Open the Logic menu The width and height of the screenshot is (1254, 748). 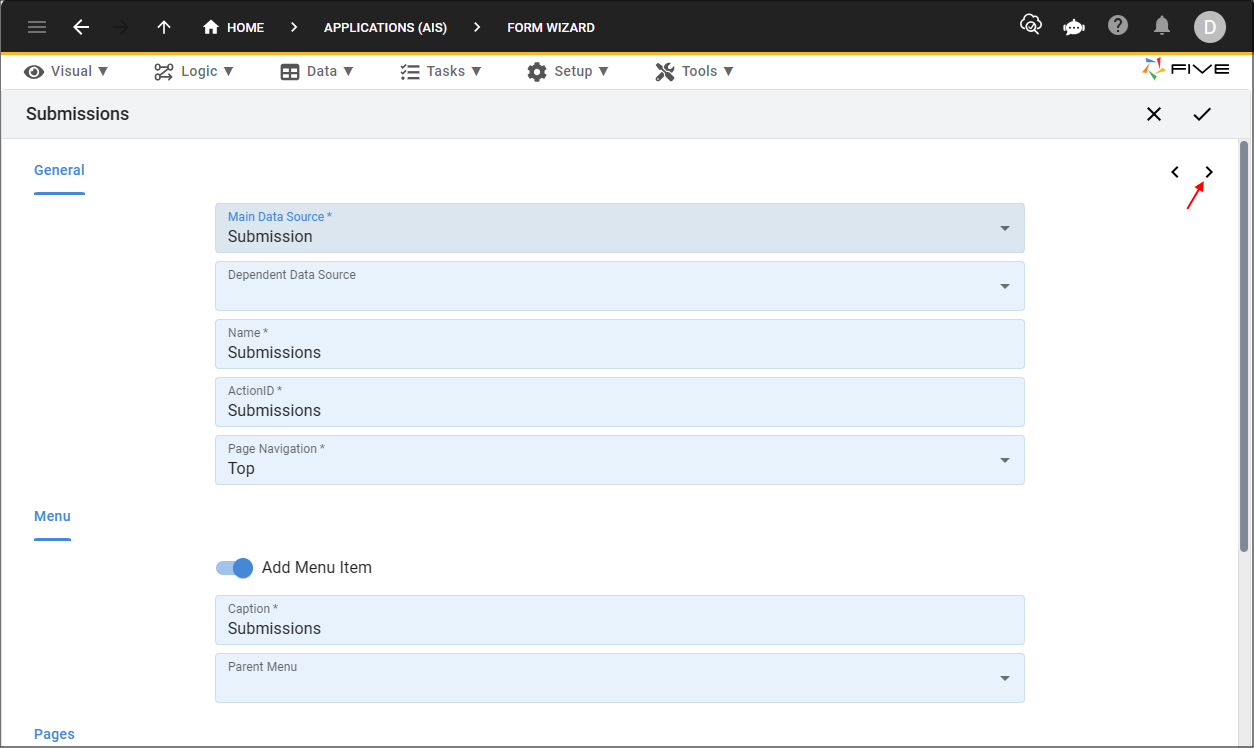[x=194, y=71]
